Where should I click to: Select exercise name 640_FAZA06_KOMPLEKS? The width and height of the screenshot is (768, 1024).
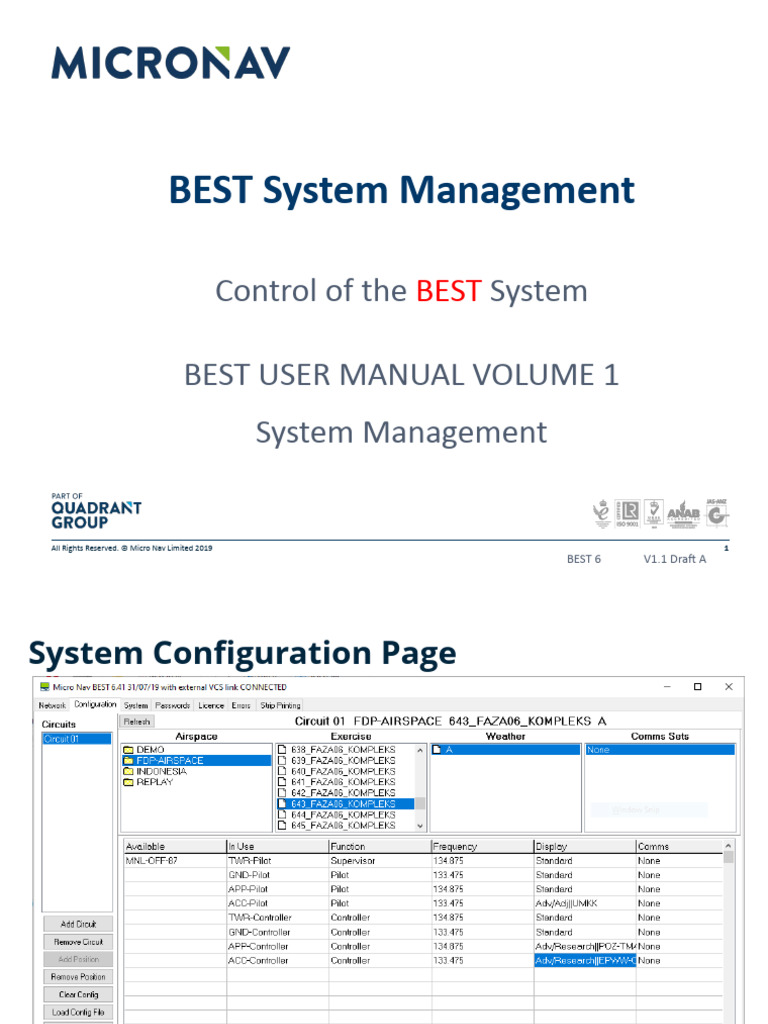343,771
